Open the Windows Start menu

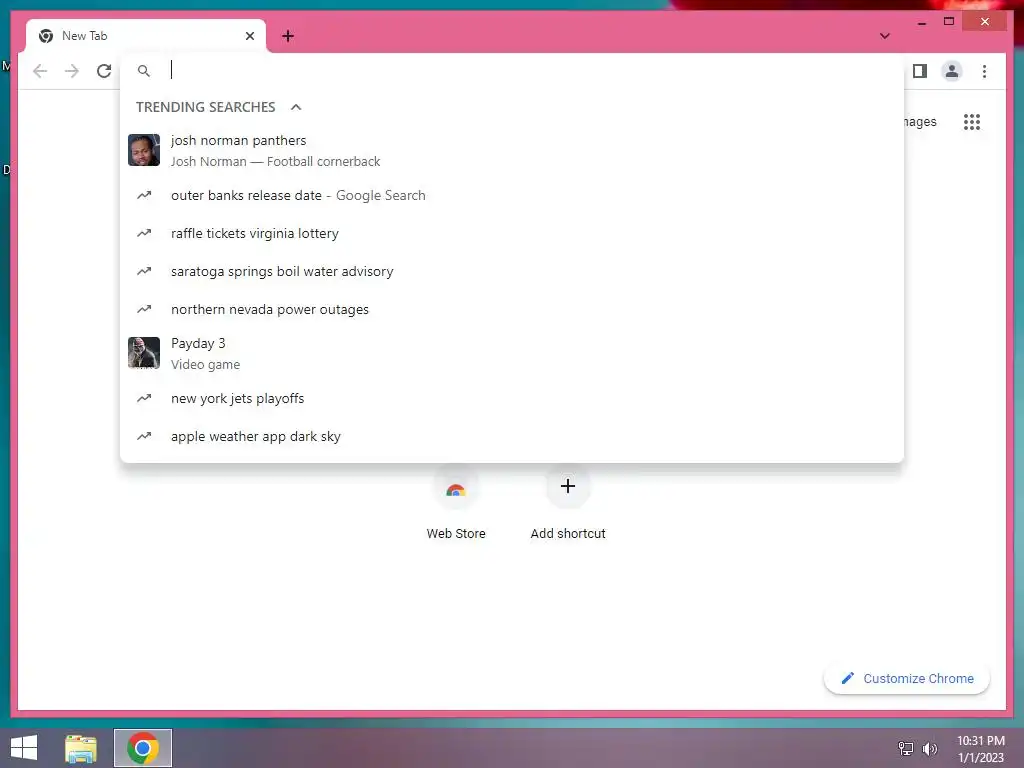[24, 748]
